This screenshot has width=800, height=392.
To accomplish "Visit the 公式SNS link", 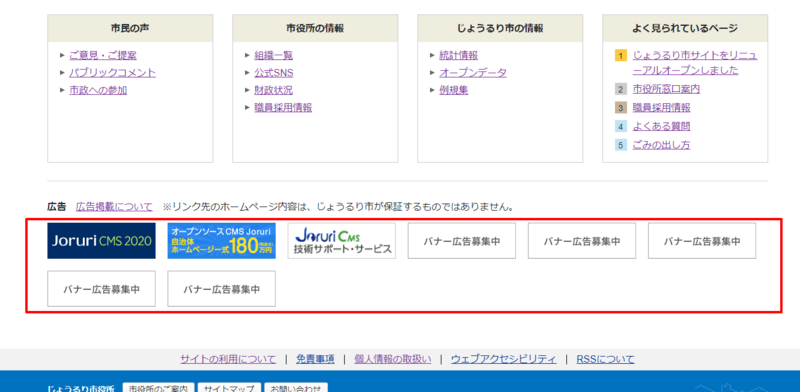I will [x=274, y=72].
